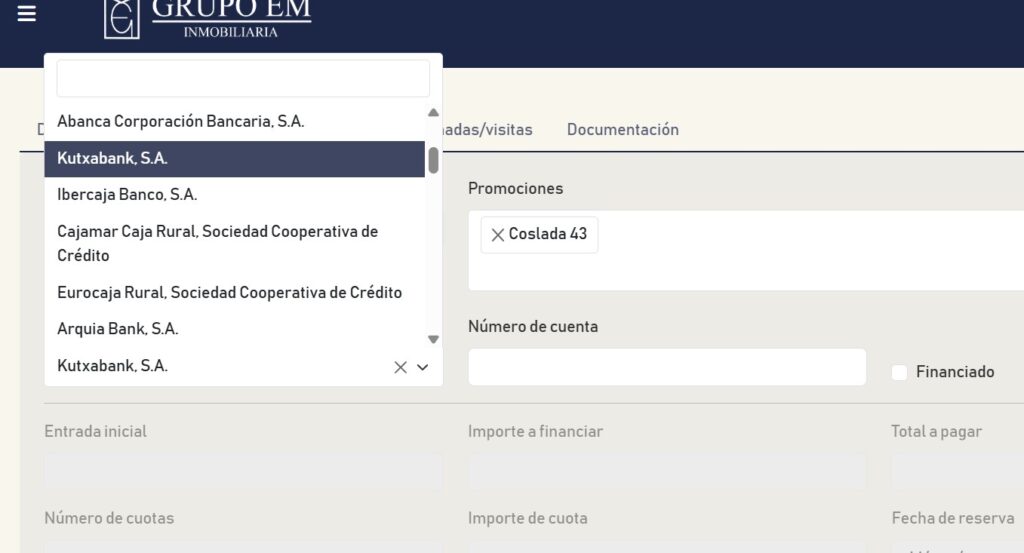
Task: Click the Total a pagar field
Action: (x=957, y=471)
